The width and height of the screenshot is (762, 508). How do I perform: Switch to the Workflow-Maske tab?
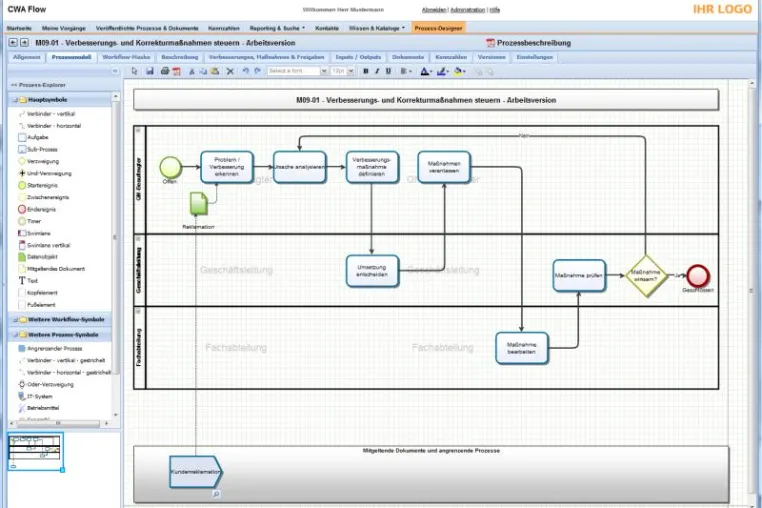tap(126, 57)
